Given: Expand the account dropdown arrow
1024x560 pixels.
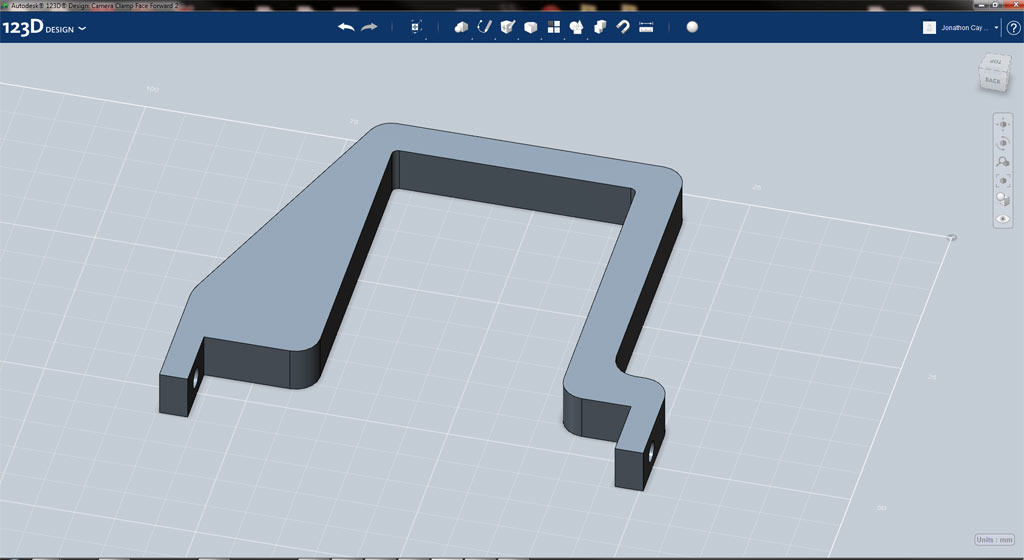Looking at the screenshot, I should pyautogui.click(x=996, y=28).
